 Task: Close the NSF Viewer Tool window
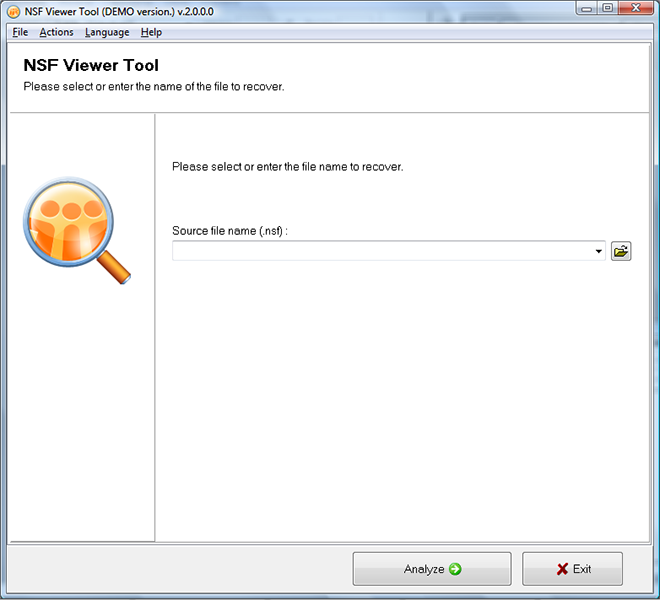pos(636,8)
